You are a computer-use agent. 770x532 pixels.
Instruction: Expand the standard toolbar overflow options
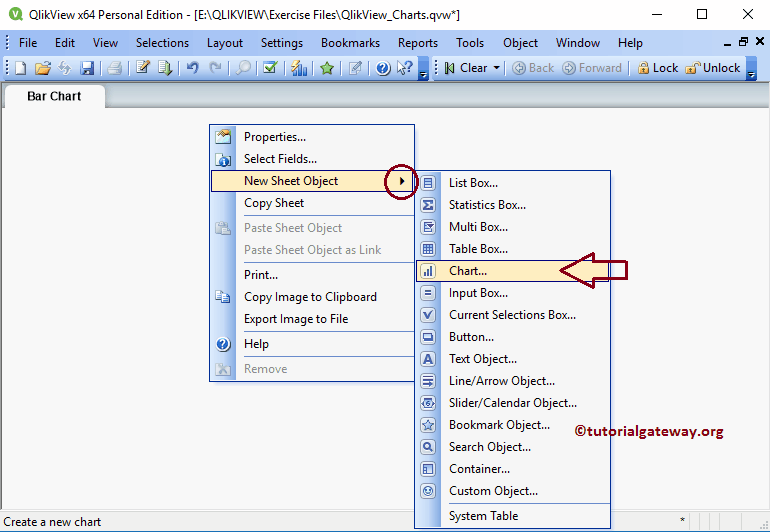click(x=423, y=68)
